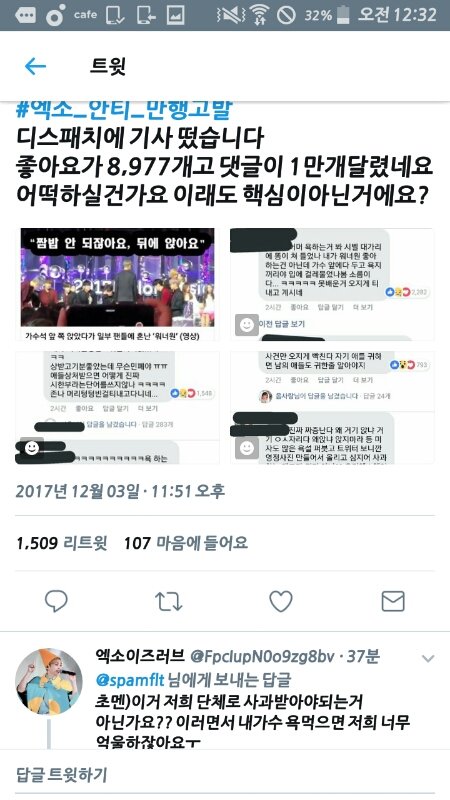View the 1,509 리트윗 list

(x=62, y=543)
